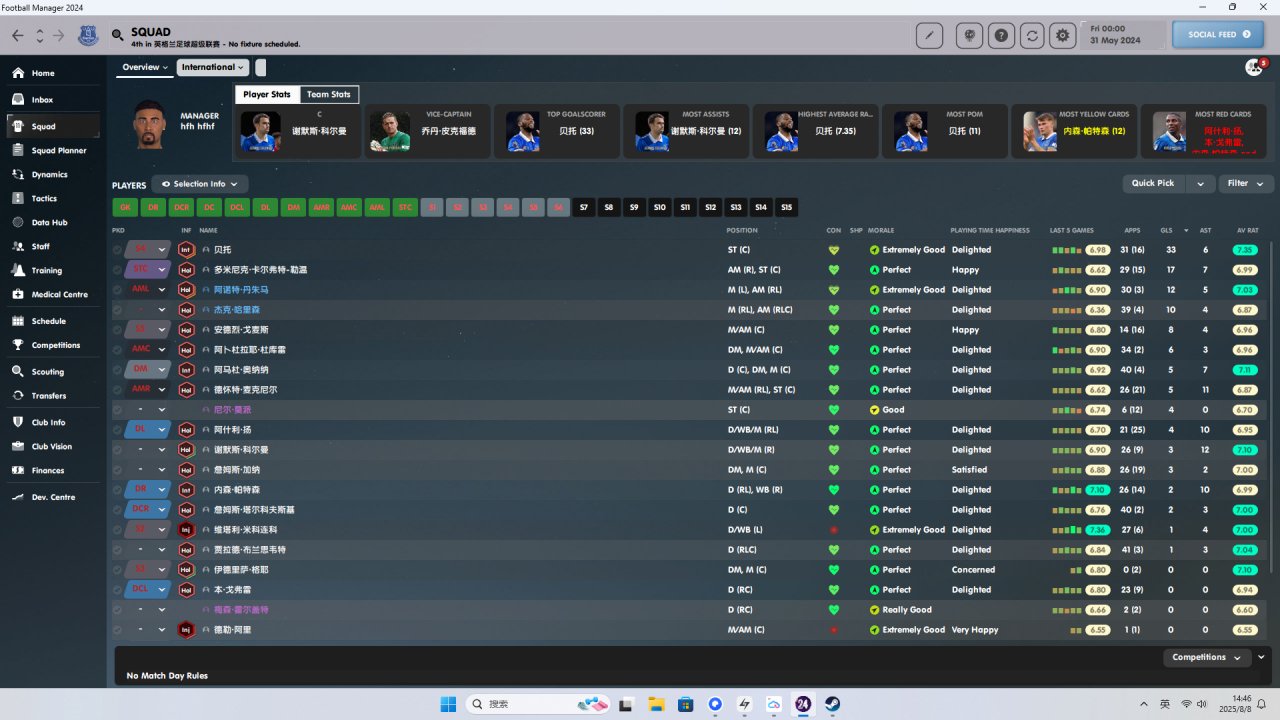Tick the selection circle for 阿卜杜拉耶·杜库雷

pyautogui.click(x=117, y=350)
